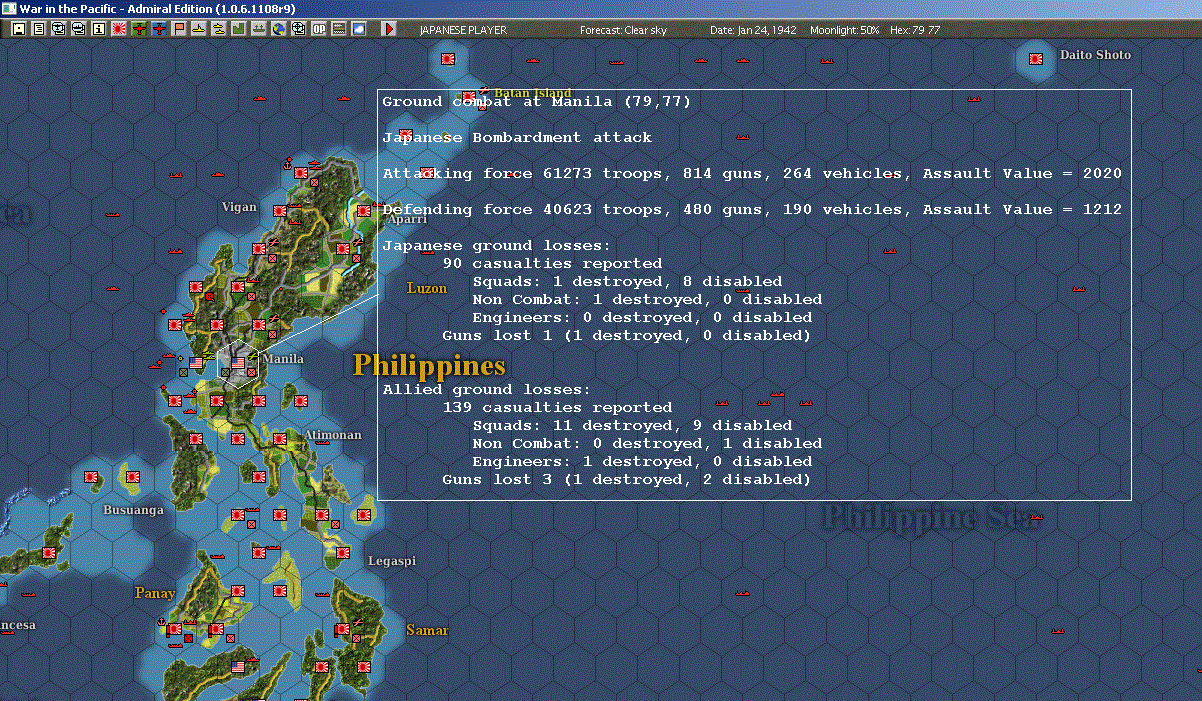This screenshot has width=1202, height=701.
Task: Click 'Japanese ground losses:' heading
Action: tap(497, 245)
